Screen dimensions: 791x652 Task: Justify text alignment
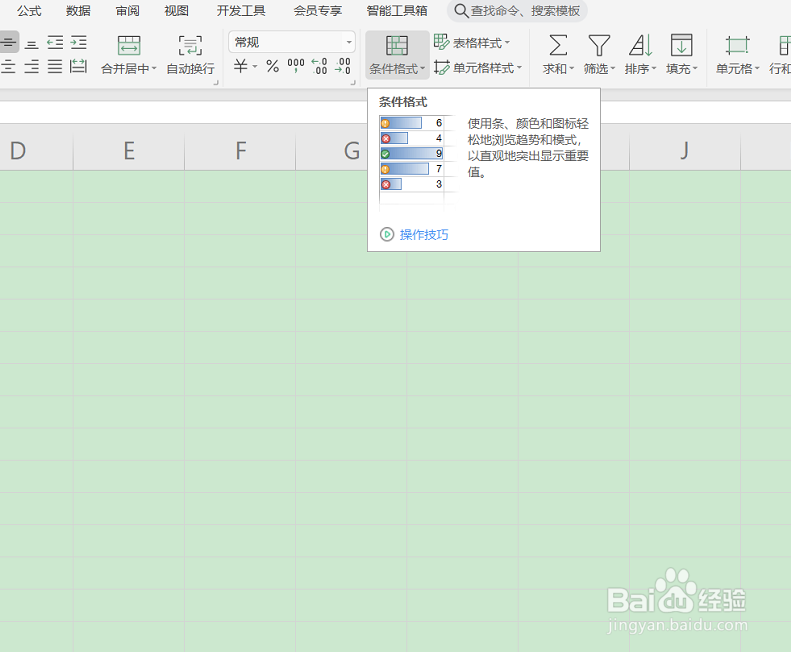(55, 66)
